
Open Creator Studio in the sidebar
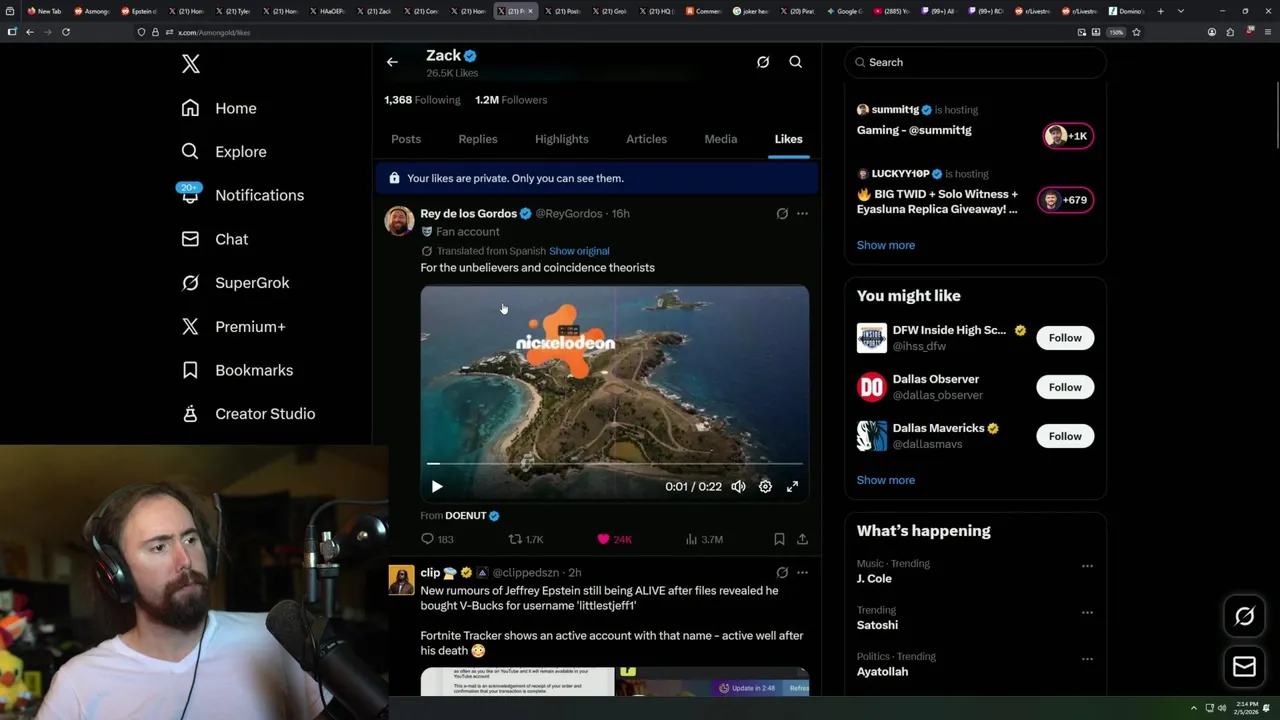248,414
